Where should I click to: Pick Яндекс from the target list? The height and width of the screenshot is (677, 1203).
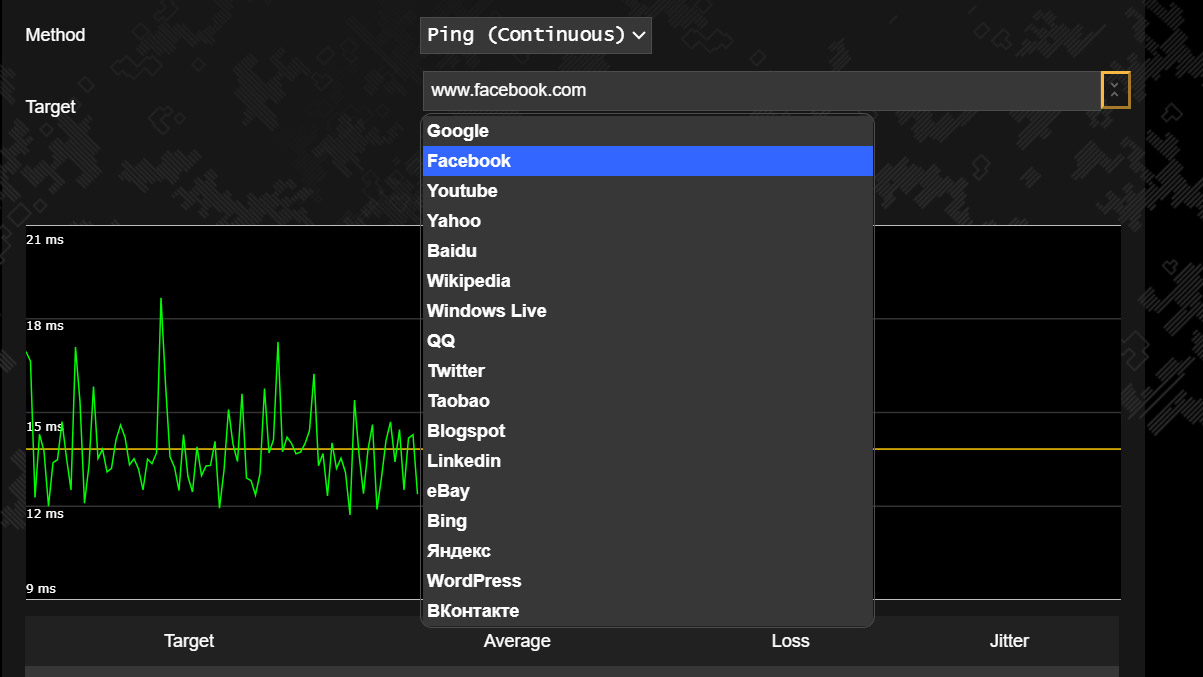click(647, 551)
